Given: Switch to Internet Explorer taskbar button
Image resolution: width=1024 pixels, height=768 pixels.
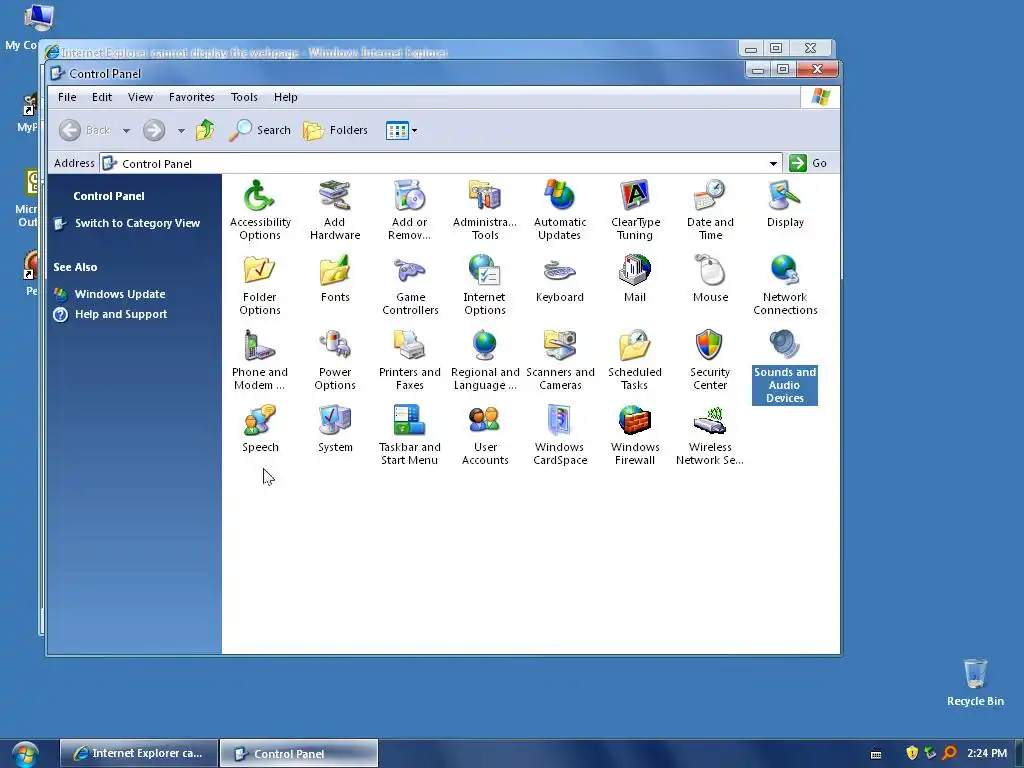Looking at the screenshot, I should tap(138, 753).
